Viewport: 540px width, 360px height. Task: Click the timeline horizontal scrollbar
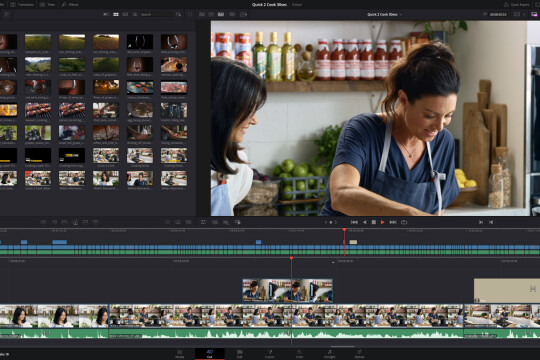tap(342, 346)
